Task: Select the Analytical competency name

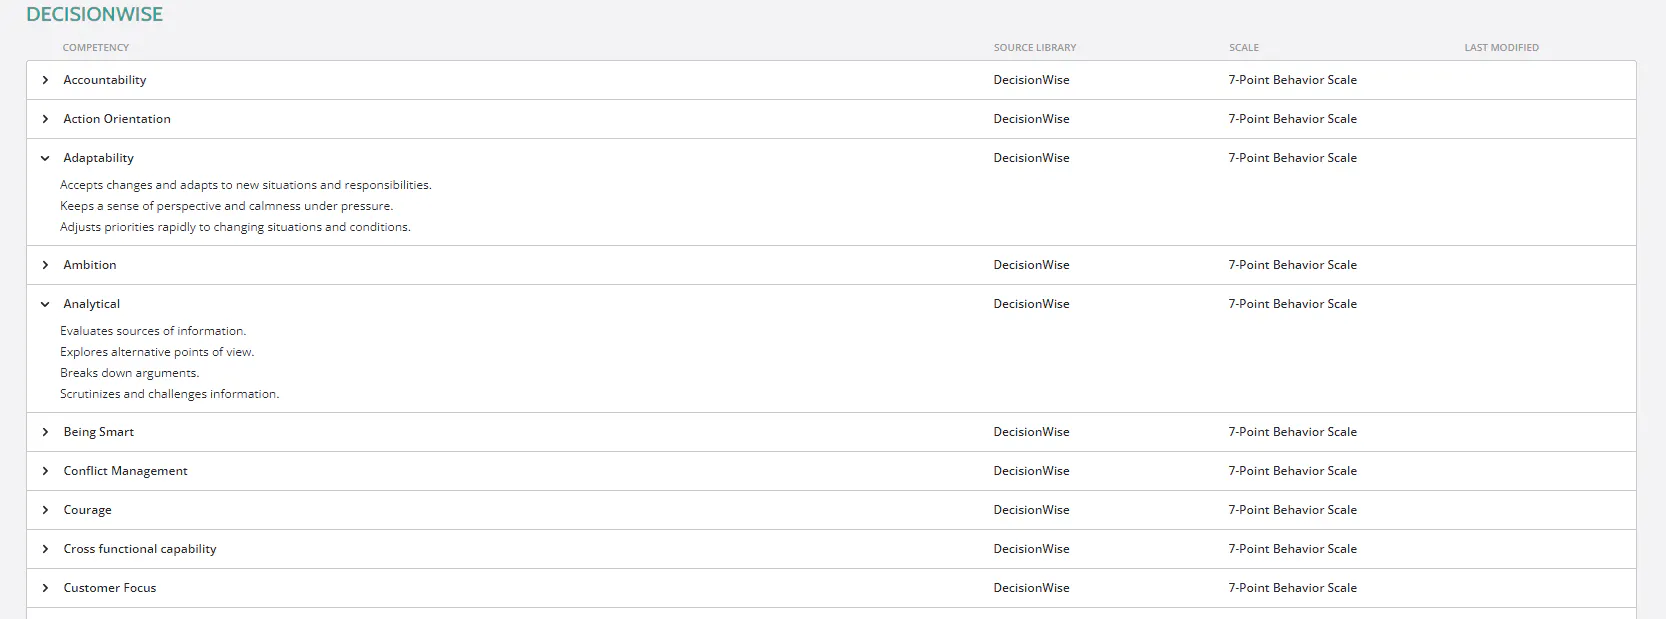Action: point(92,304)
